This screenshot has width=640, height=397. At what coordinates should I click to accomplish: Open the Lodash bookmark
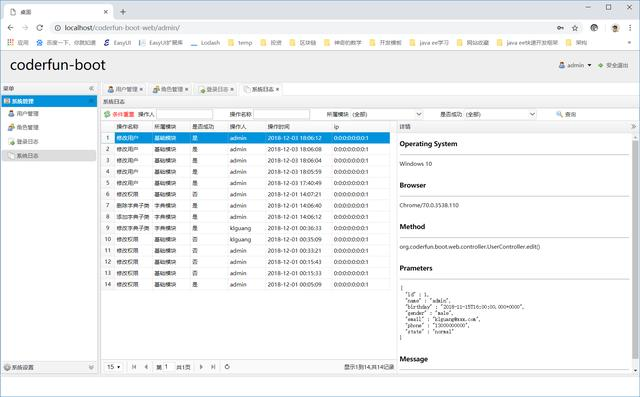tap(205, 42)
